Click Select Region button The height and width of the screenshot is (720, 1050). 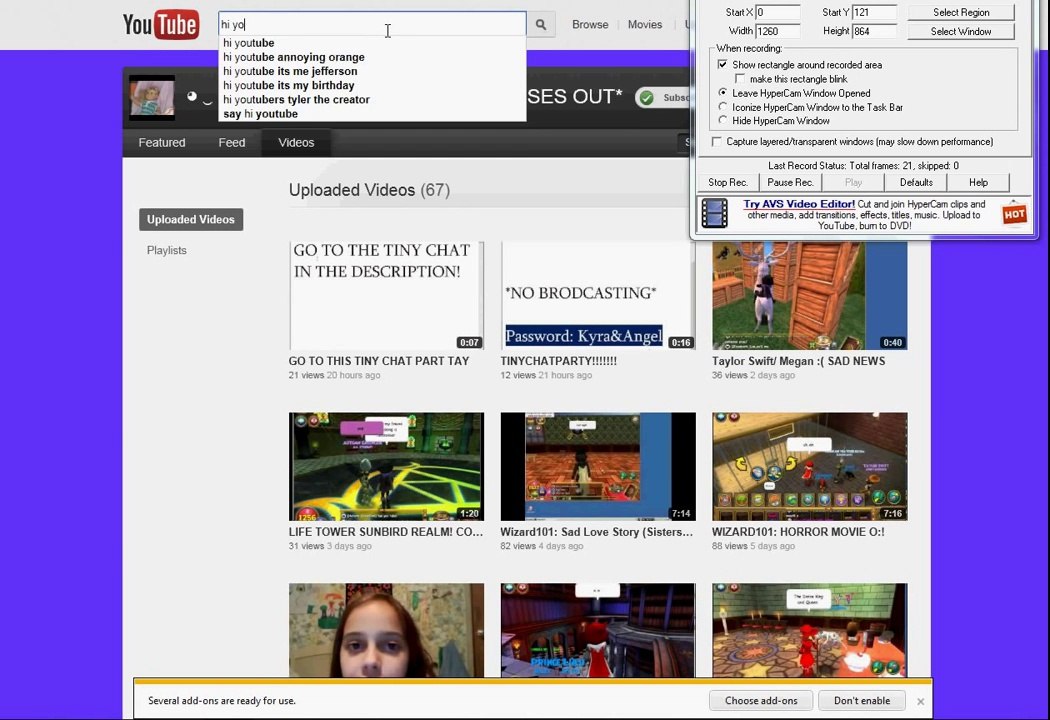(x=961, y=12)
